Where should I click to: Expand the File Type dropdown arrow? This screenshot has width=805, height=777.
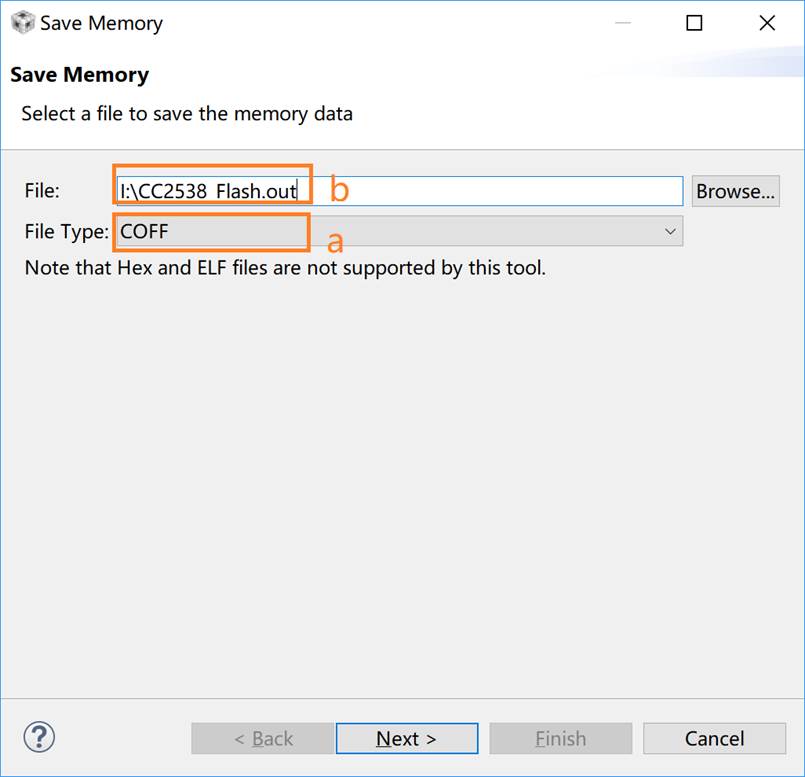pyautogui.click(x=670, y=232)
